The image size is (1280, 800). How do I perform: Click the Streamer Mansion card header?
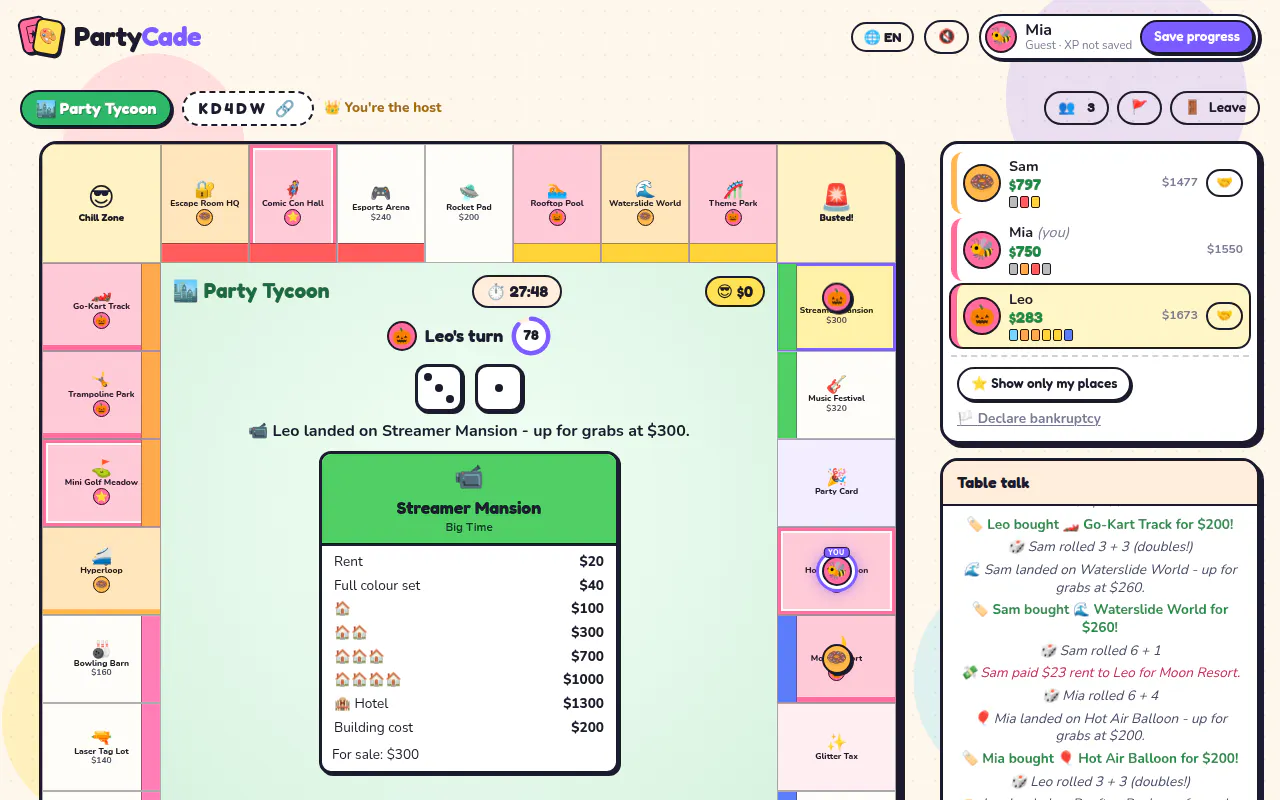tap(469, 499)
